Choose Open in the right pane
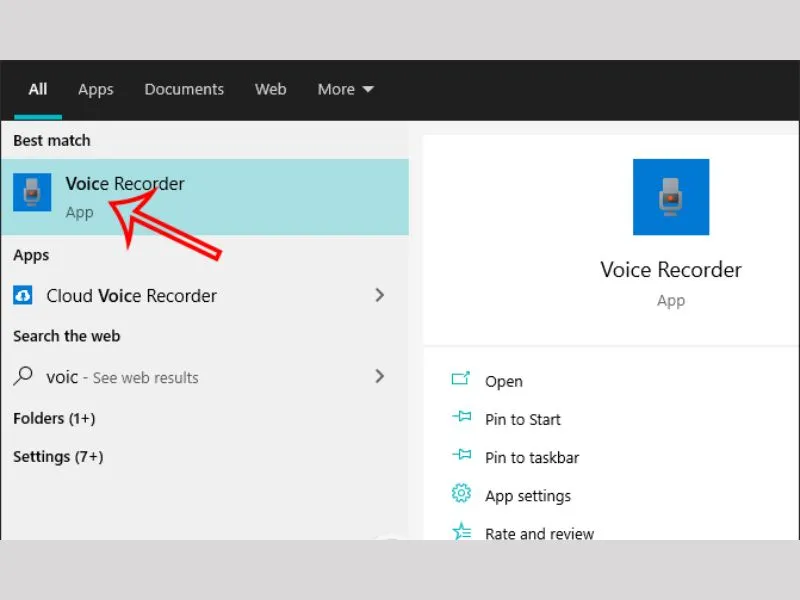The image size is (800, 600). tap(504, 382)
